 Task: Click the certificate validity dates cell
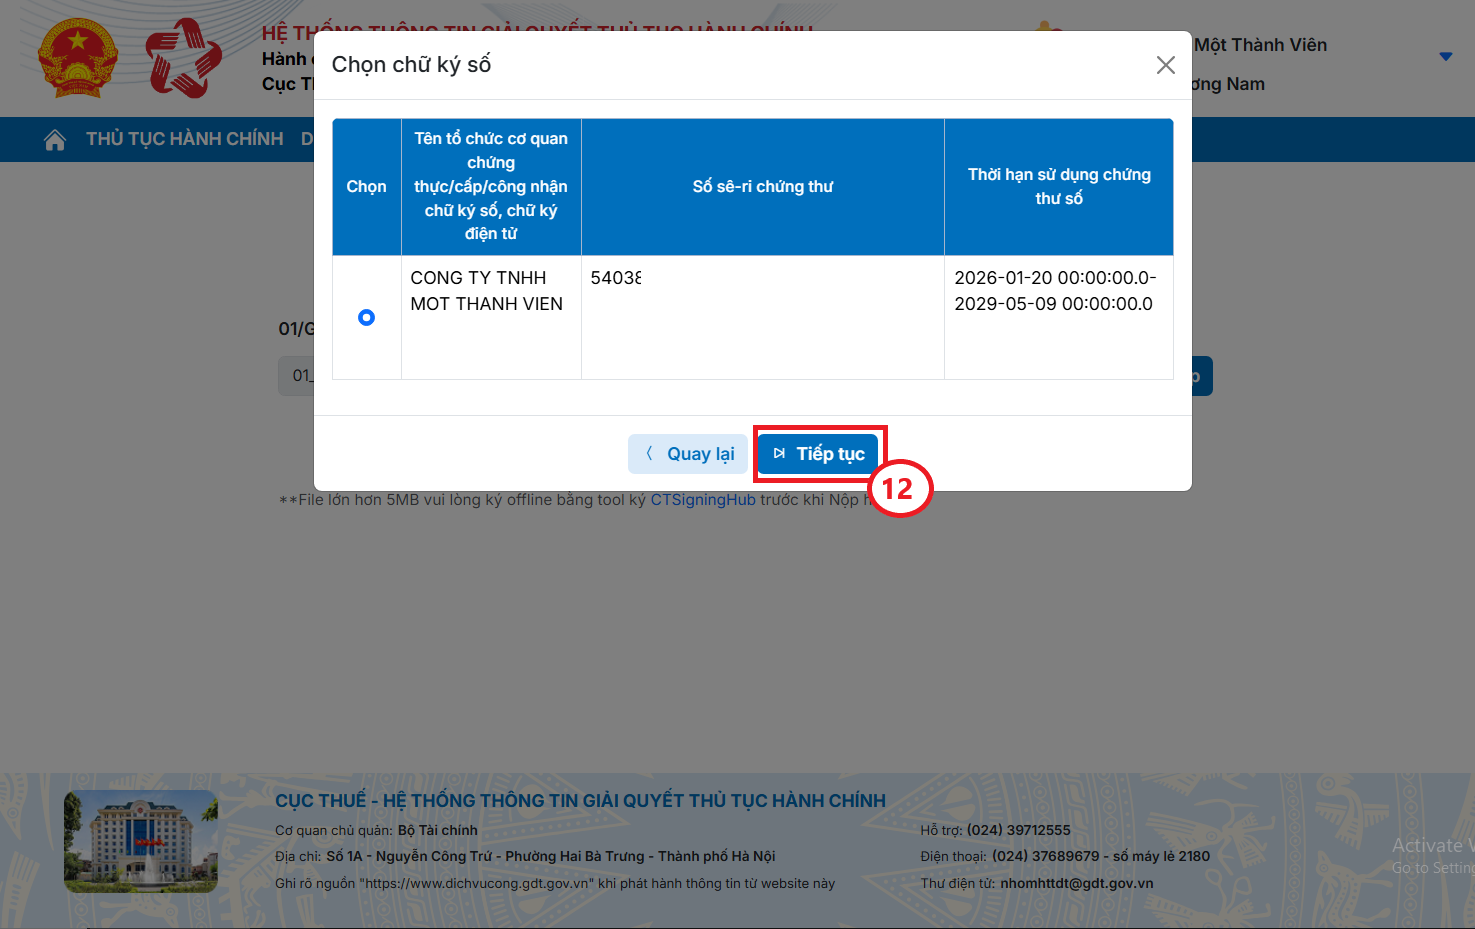point(1054,291)
